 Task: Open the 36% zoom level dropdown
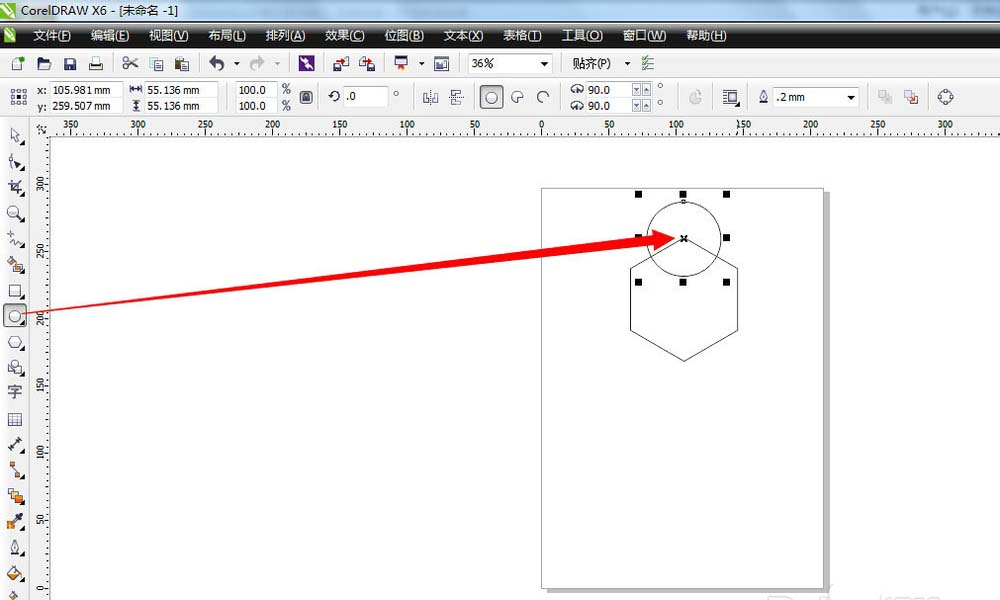(544, 64)
